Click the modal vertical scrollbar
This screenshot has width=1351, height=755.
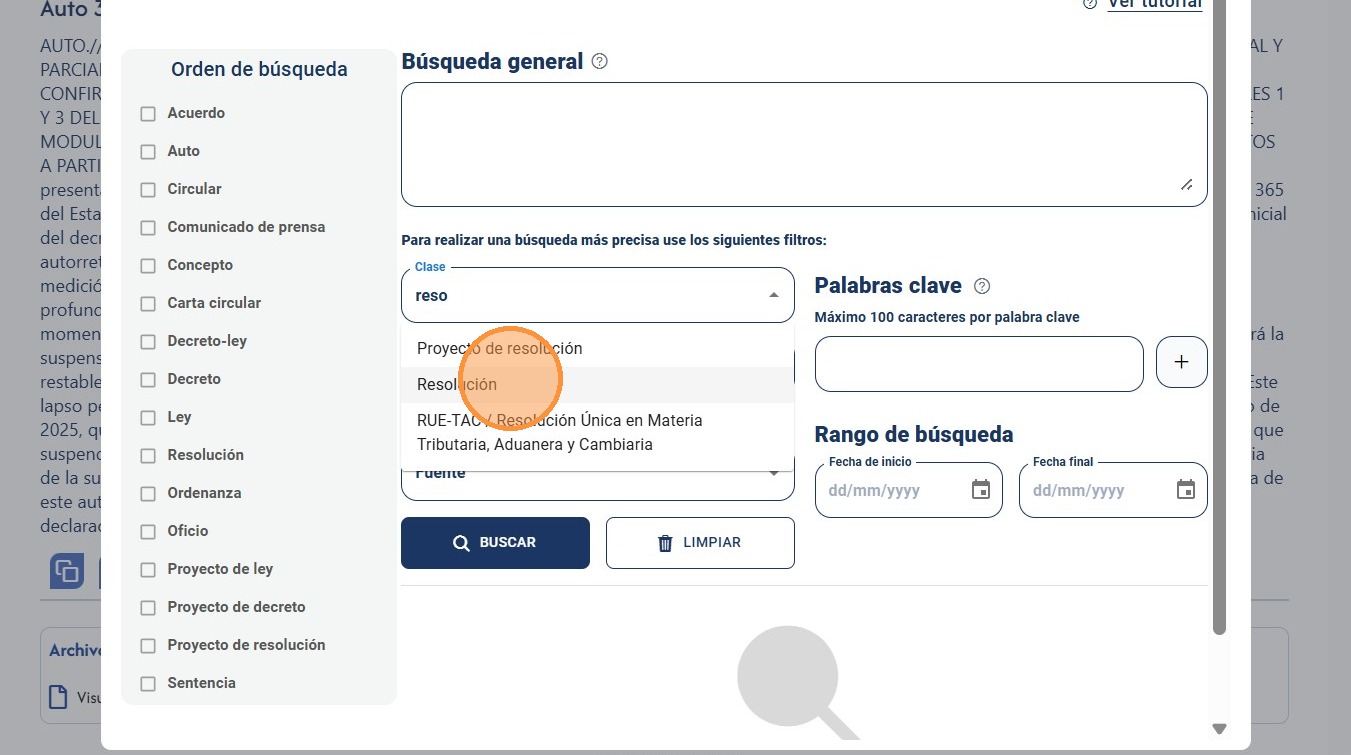coord(1219,320)
